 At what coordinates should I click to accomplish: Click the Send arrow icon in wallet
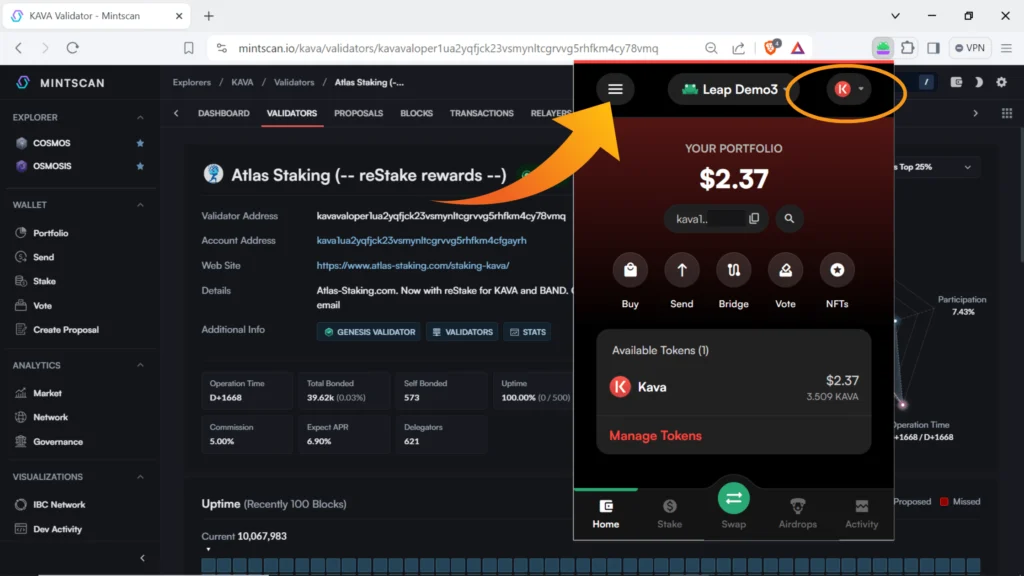pos(682,270)
